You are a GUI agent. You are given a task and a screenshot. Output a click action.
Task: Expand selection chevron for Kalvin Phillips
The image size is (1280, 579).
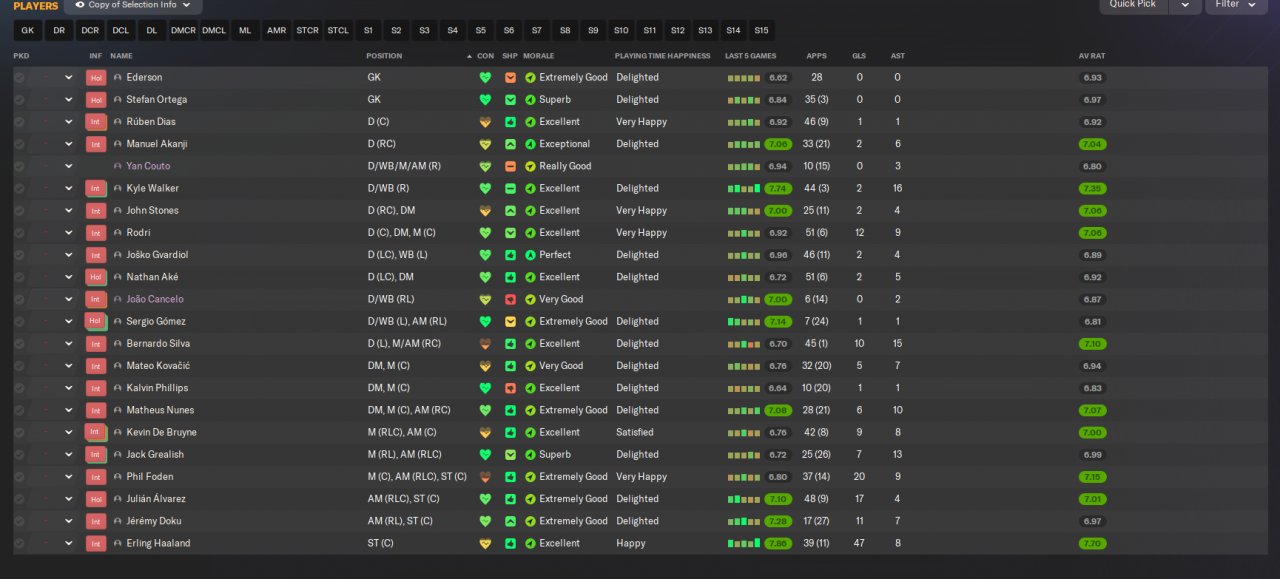tap(69, 388)
